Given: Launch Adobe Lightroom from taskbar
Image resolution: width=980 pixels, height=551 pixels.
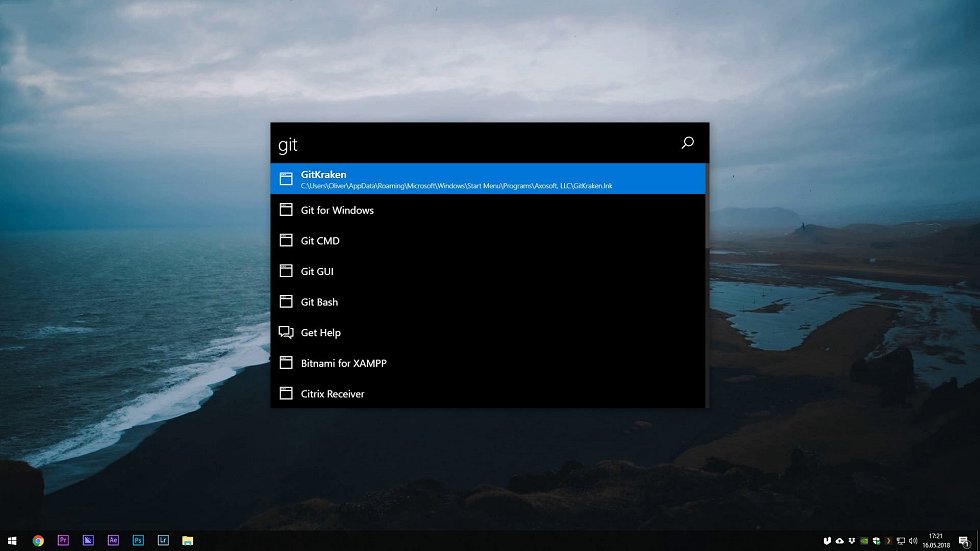Looking at the screenshot, I should (163, 540).
